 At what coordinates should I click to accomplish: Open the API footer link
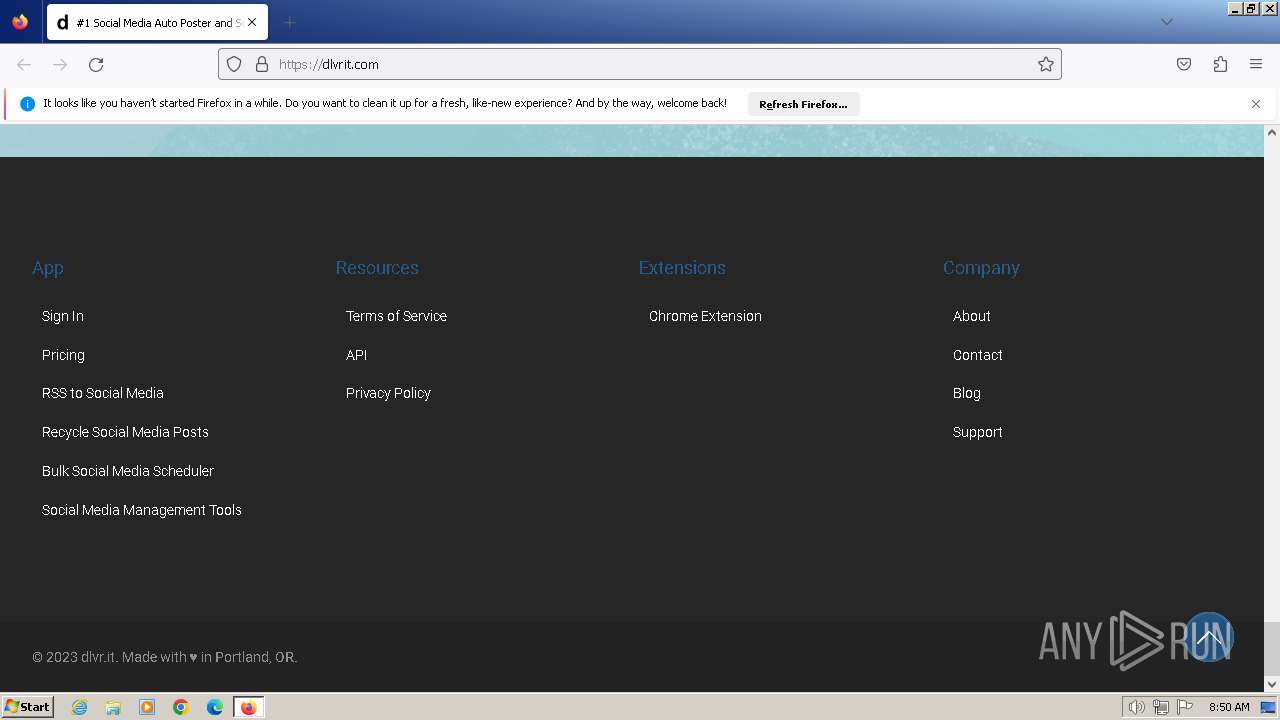pyautogui.click(x=356, y=355)
